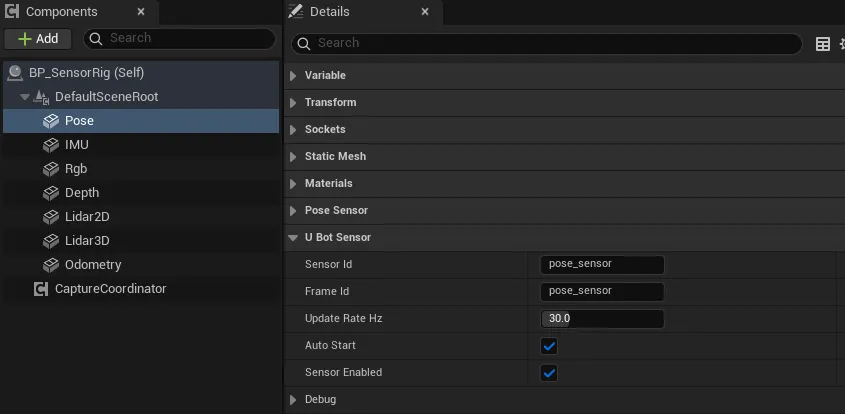This screenshot has width=845, height=414.
Task: Close the Details tab
Action: coord(425,12)
